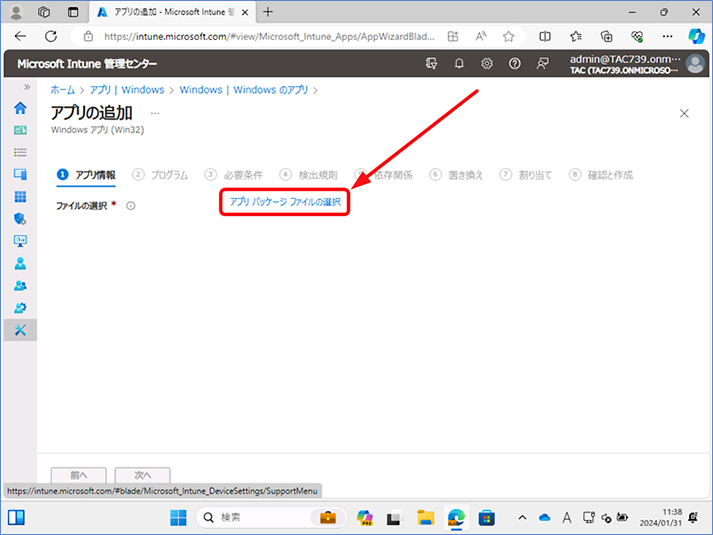The width and height of the screenshot is (713, 535).
Task: Open Edge settings and more menu
Action: point(668,36)
